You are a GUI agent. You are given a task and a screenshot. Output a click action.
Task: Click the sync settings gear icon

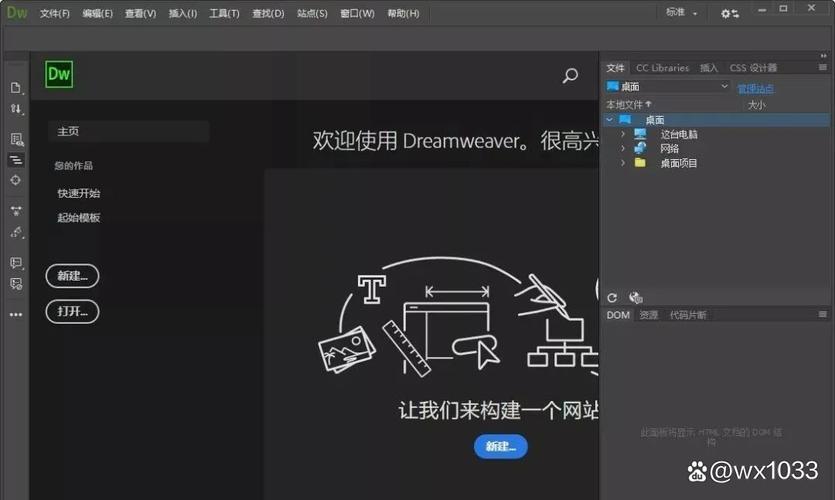[730, 13]
